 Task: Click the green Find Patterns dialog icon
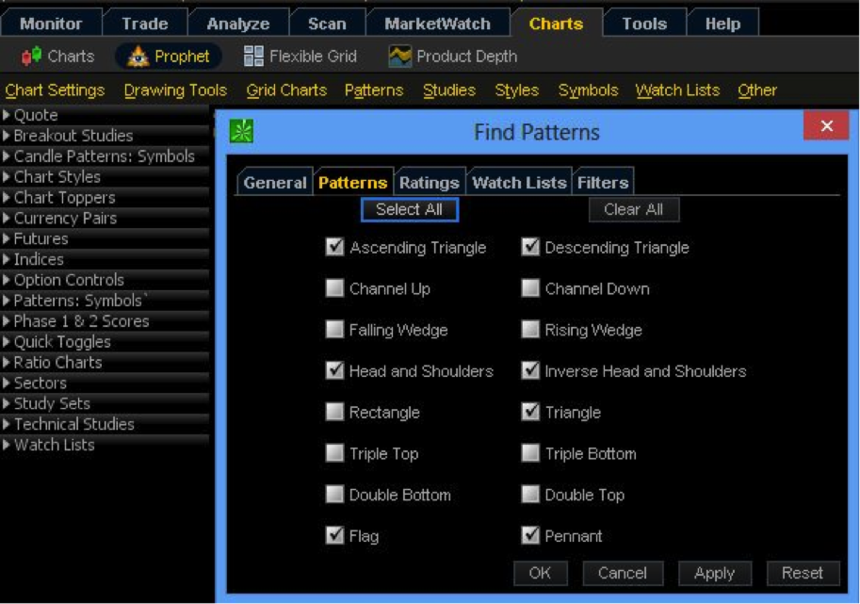pos(241,131)
